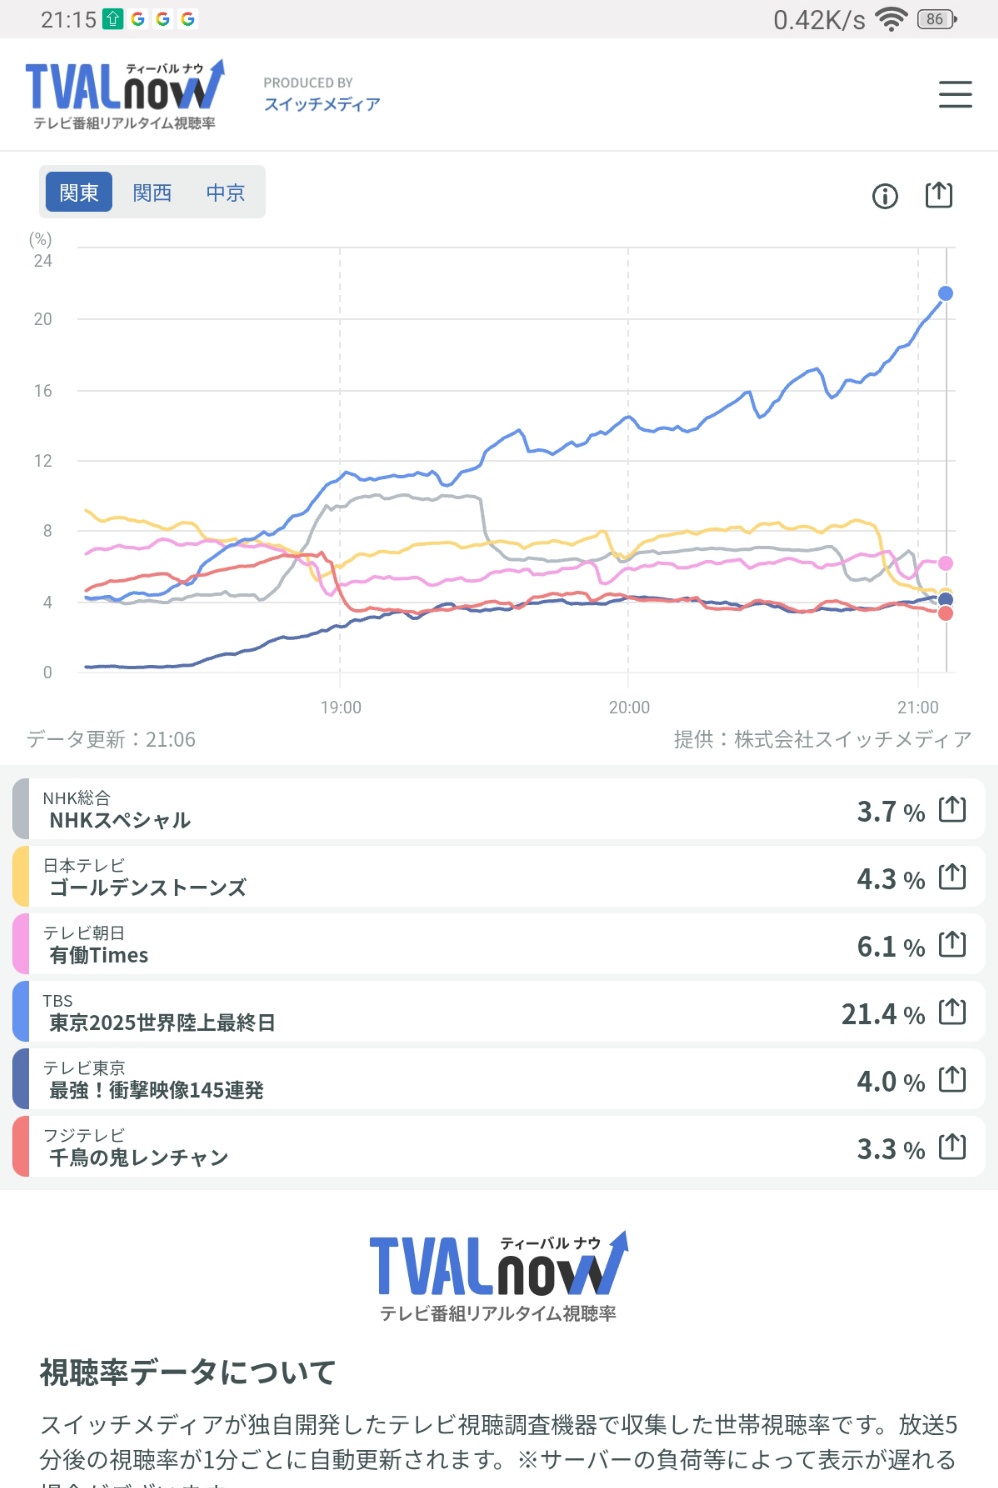Viewport: 998px width, 1488px height.
Task: Click the blue TBS endpoint on chart
Action: pos(945,294)
